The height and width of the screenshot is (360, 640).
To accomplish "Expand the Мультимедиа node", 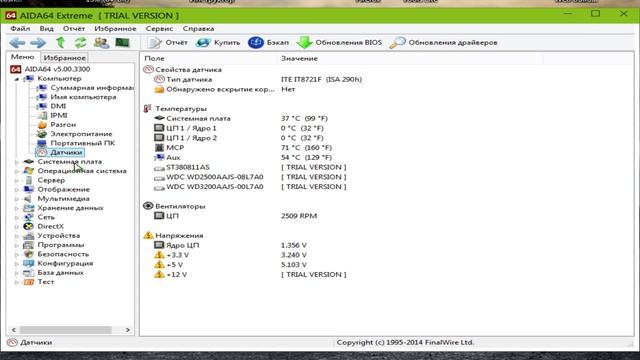I will (x=17, y=199).
